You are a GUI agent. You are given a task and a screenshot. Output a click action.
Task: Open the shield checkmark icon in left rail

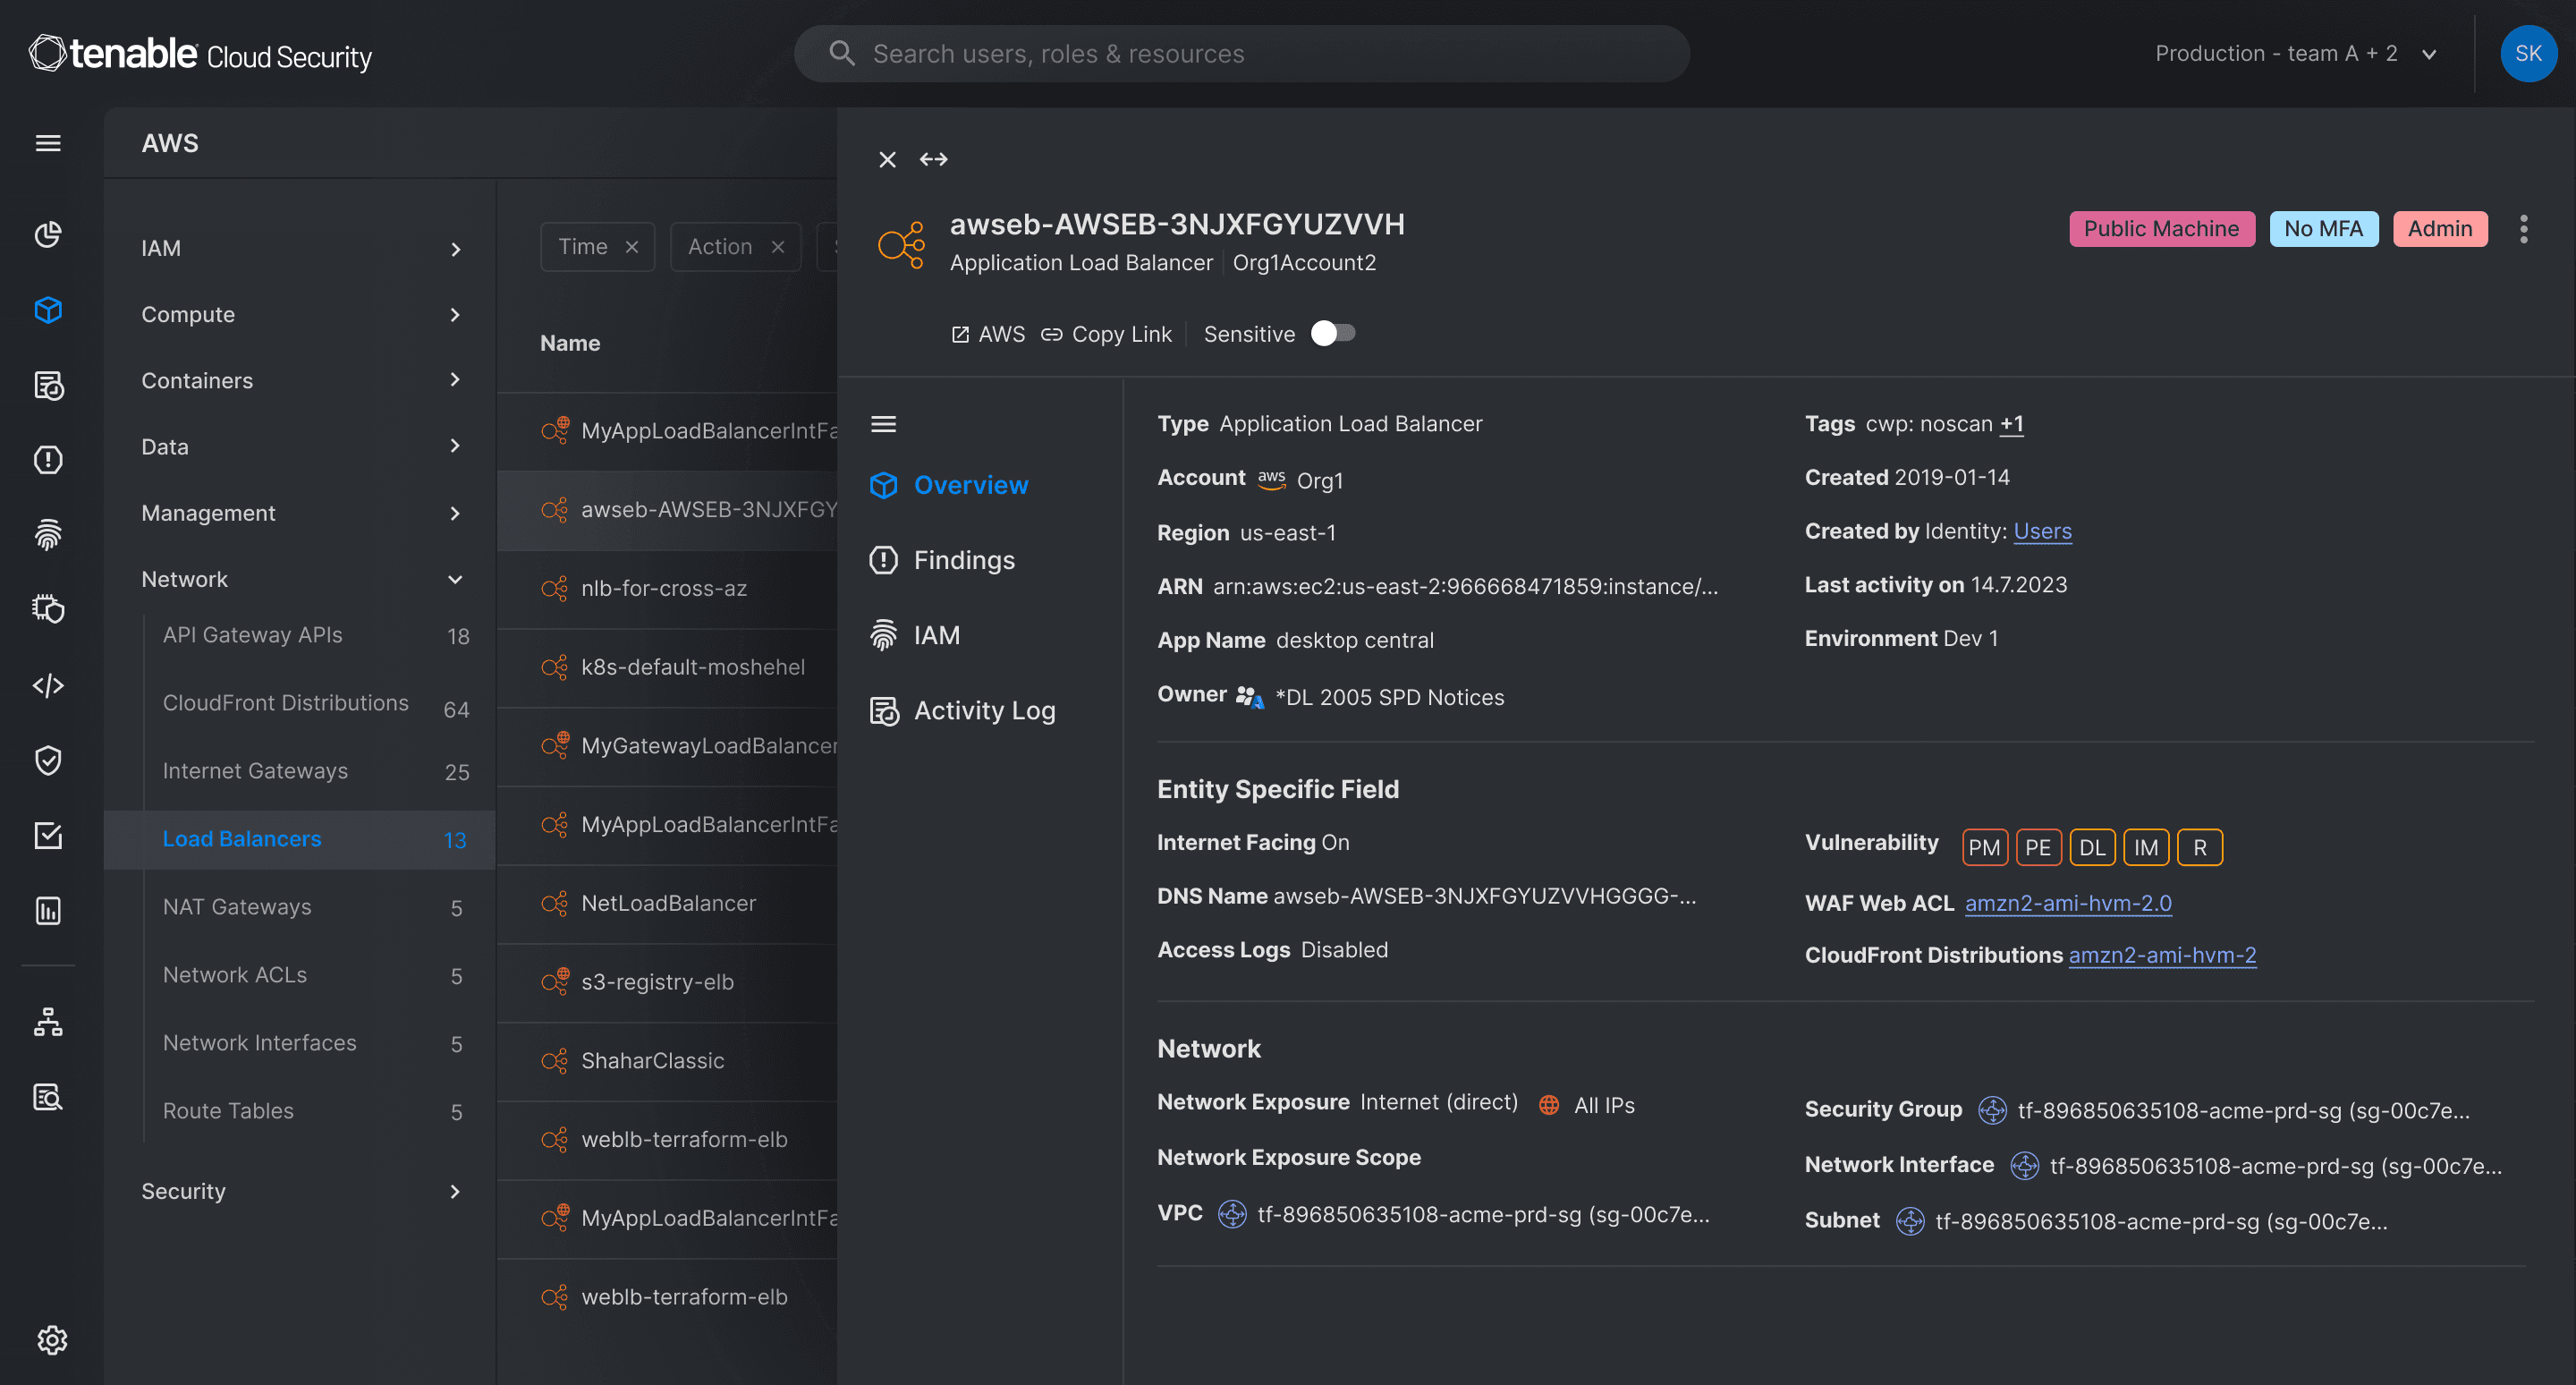[48, 760]
